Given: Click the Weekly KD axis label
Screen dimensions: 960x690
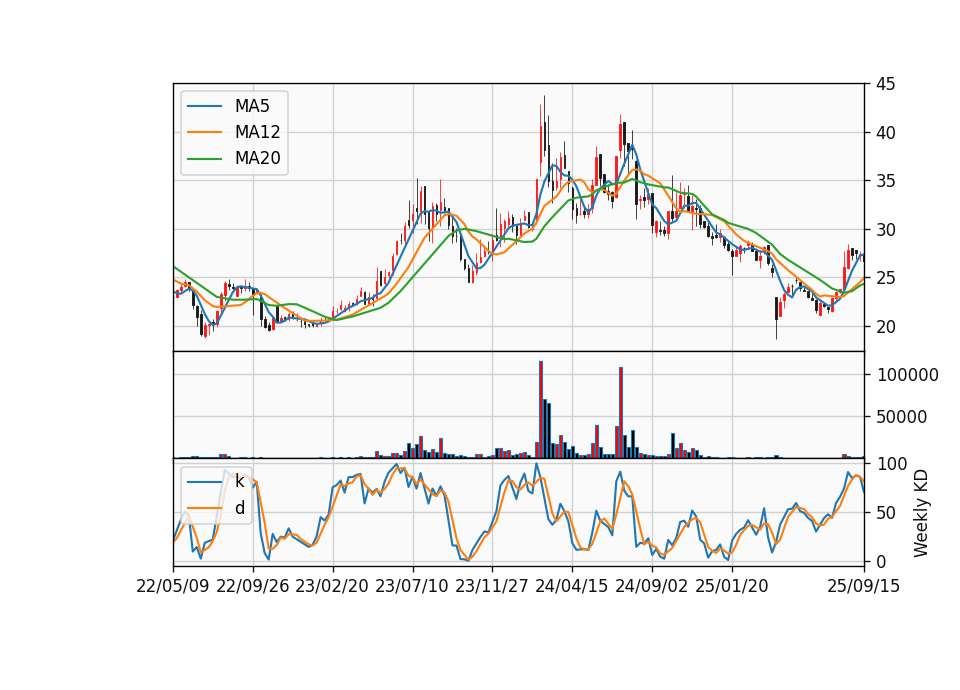Looking at the screenshot, I should point(921,513).
